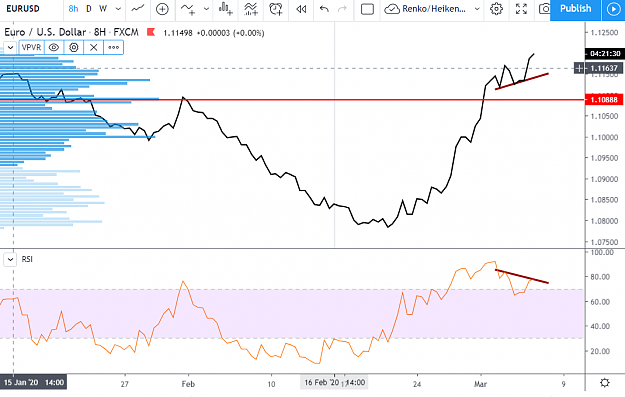Enter fullscreen mode
Screen dimensions: 625x397
(x=521, y=9)
